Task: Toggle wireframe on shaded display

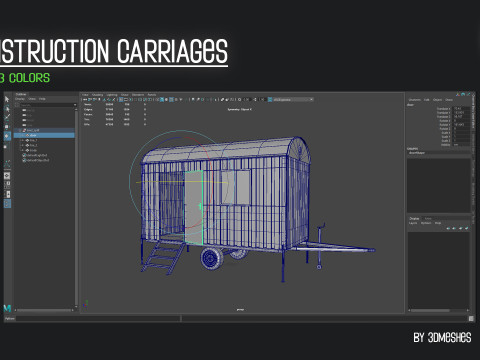Action: [171, 100]
